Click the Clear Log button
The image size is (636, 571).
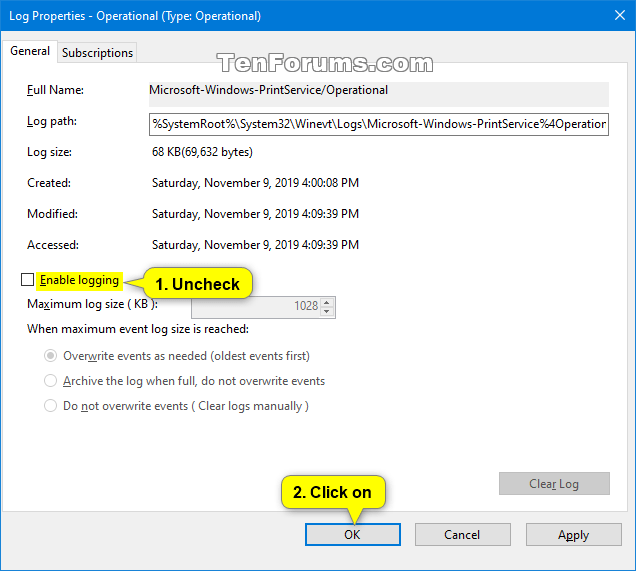pyautogui.click(x=554, y=483)
